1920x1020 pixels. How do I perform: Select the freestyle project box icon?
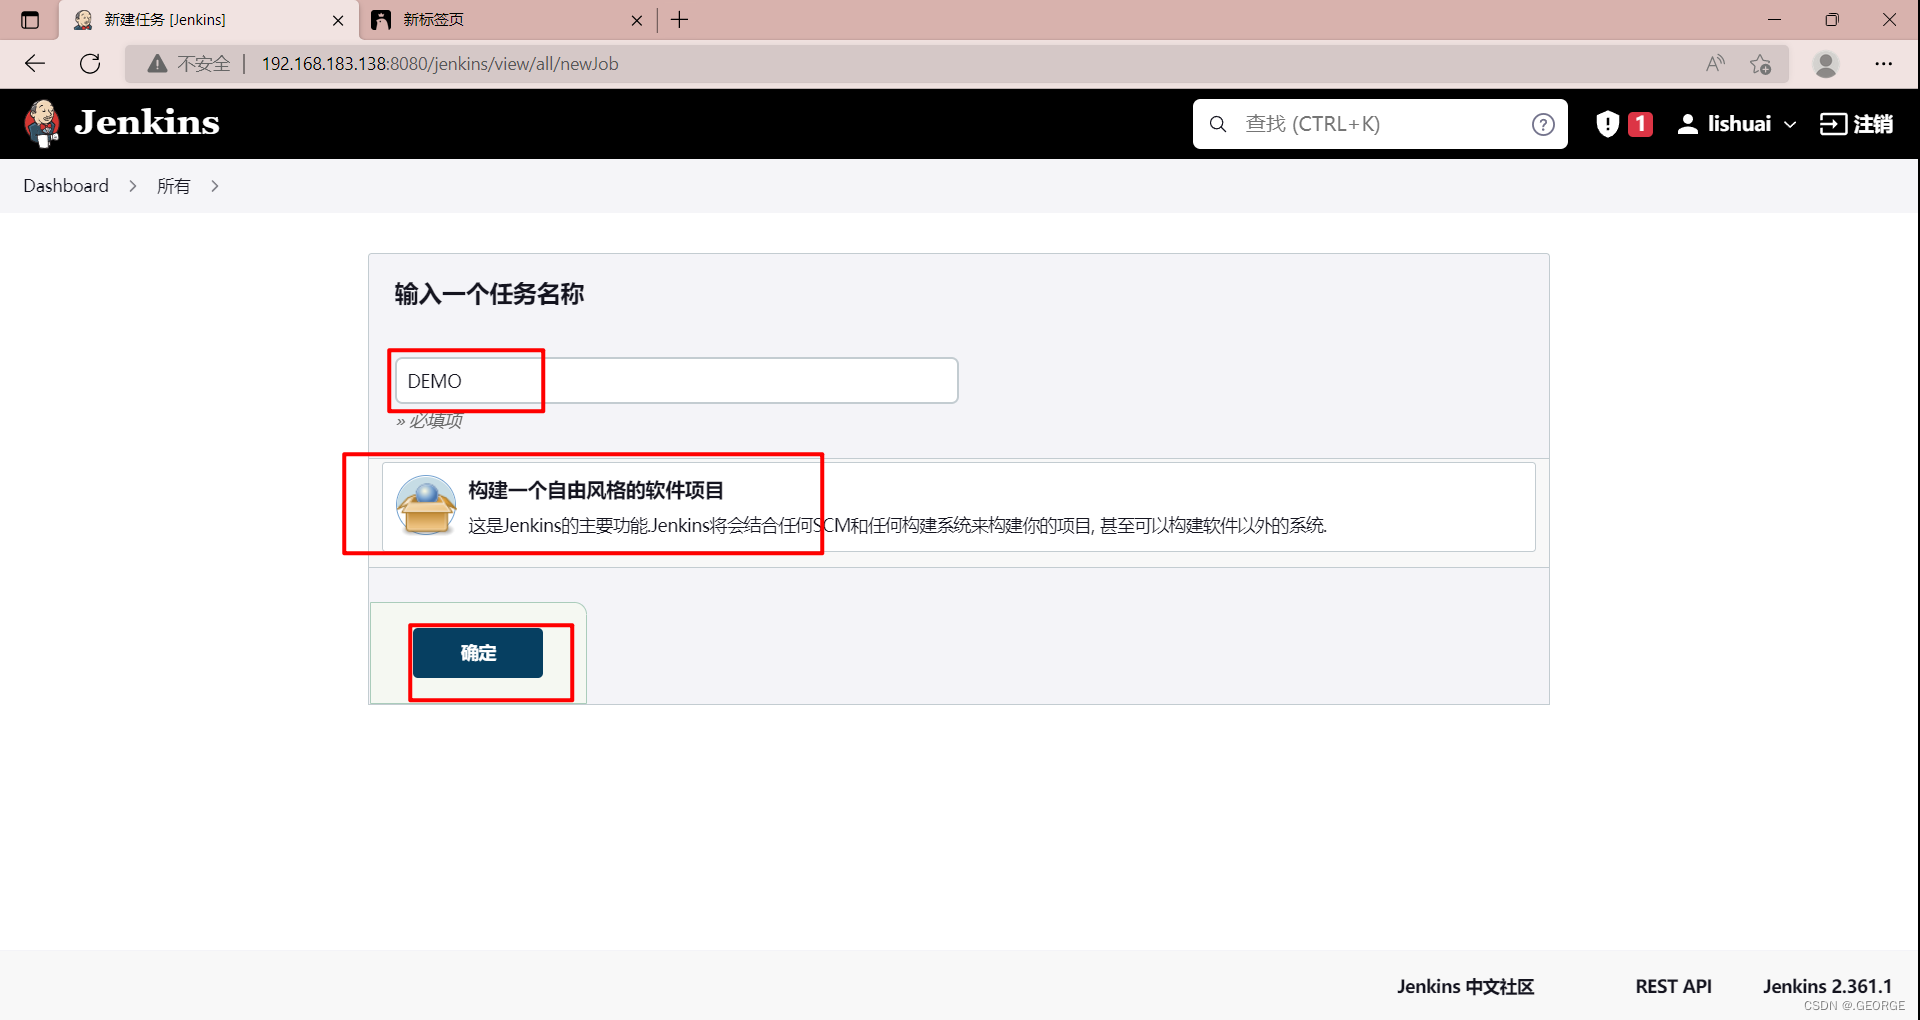click(426, 505)
